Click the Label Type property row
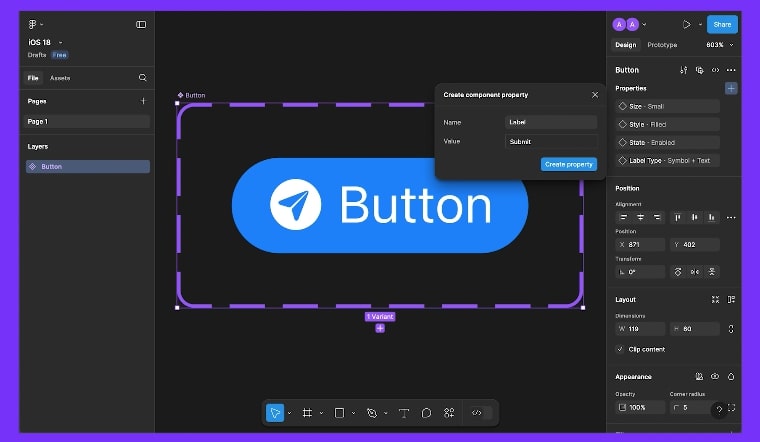This screenshot has height=442, width=760. [668, 160]
